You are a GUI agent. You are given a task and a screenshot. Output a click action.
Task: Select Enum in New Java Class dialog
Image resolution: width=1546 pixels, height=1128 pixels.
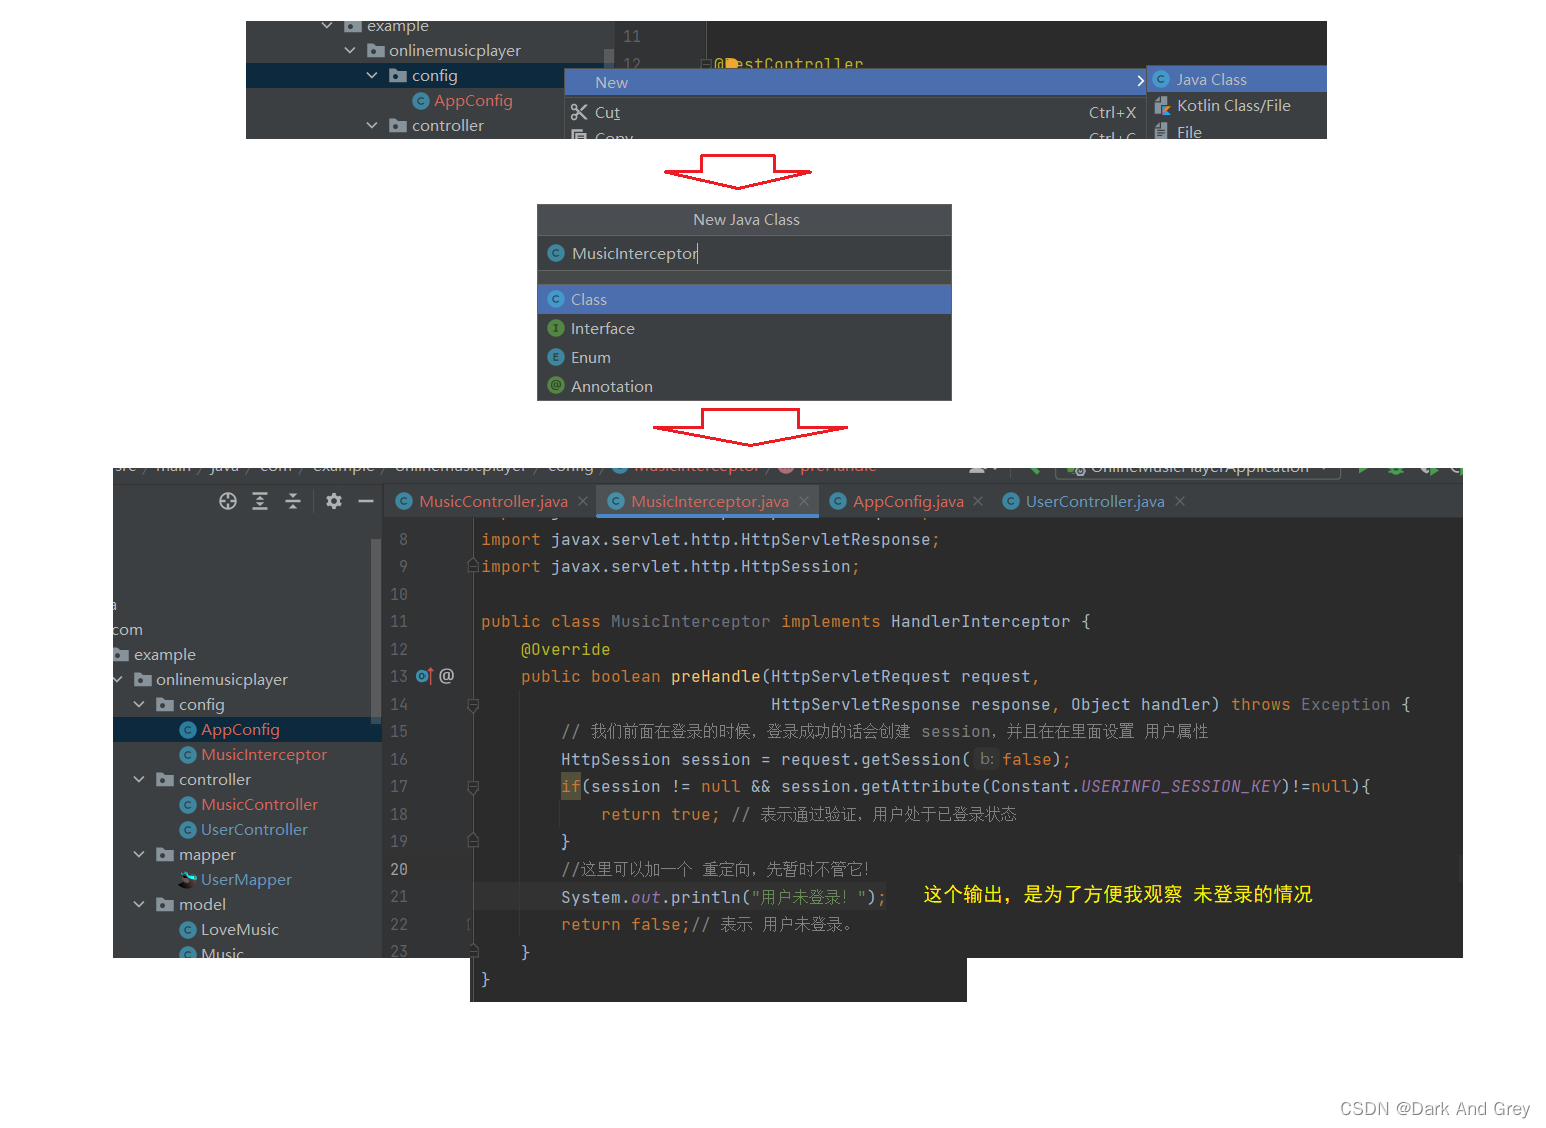click(744, 357)
